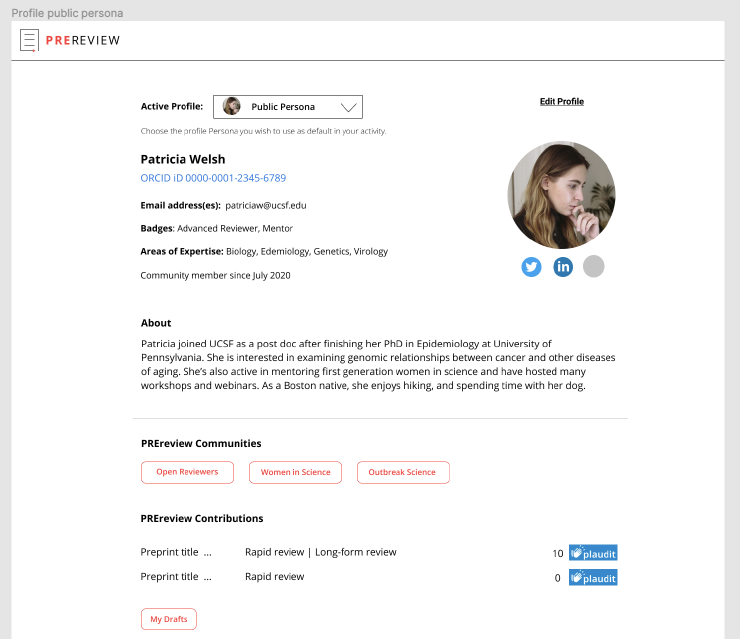Screen dimensions: 740x639
Task: Follow the ORCID iD link
Action: [x=213, y=178]
